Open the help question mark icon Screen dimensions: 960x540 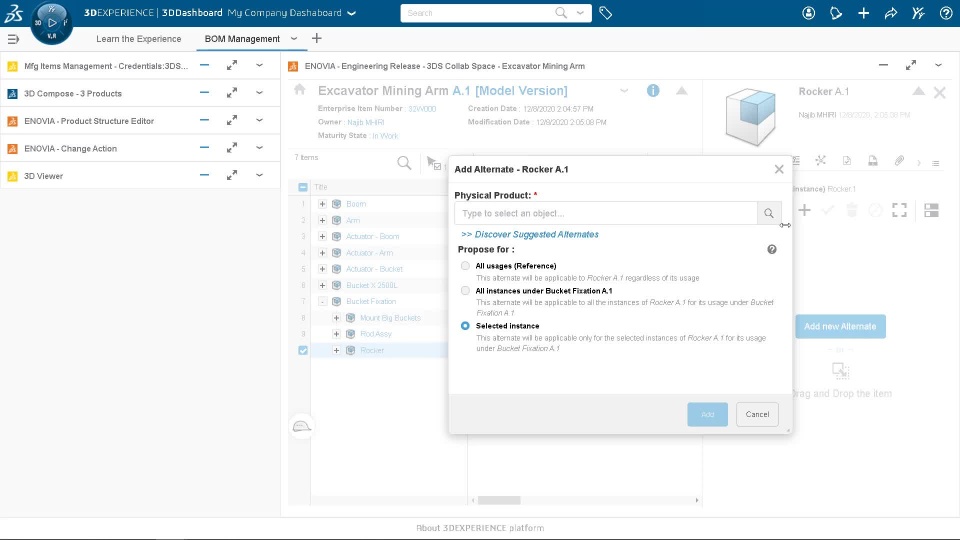click(x=946, y=13)
